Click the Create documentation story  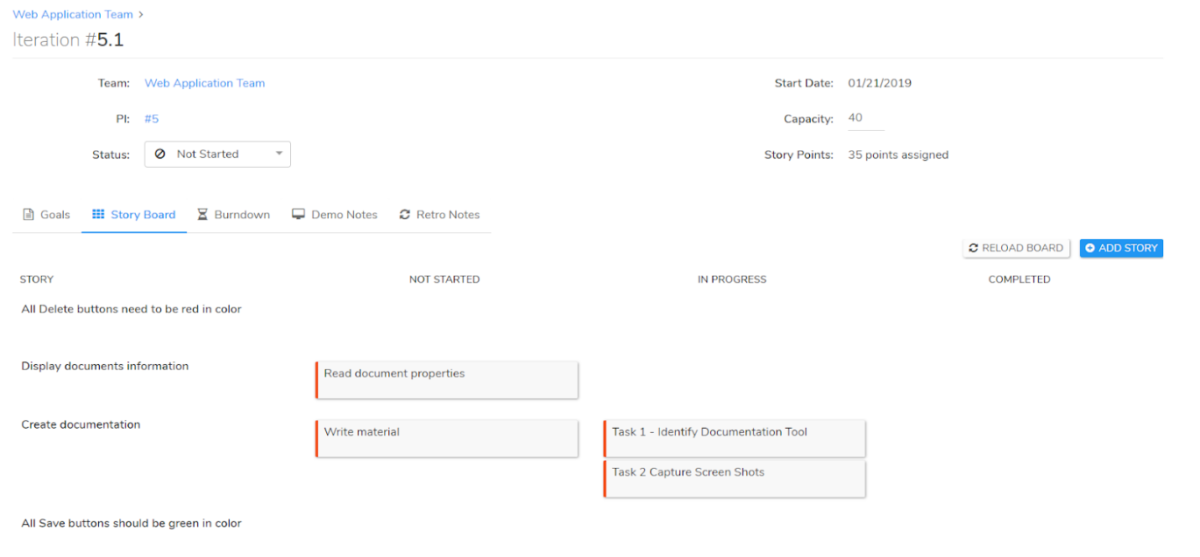(81, 425)
